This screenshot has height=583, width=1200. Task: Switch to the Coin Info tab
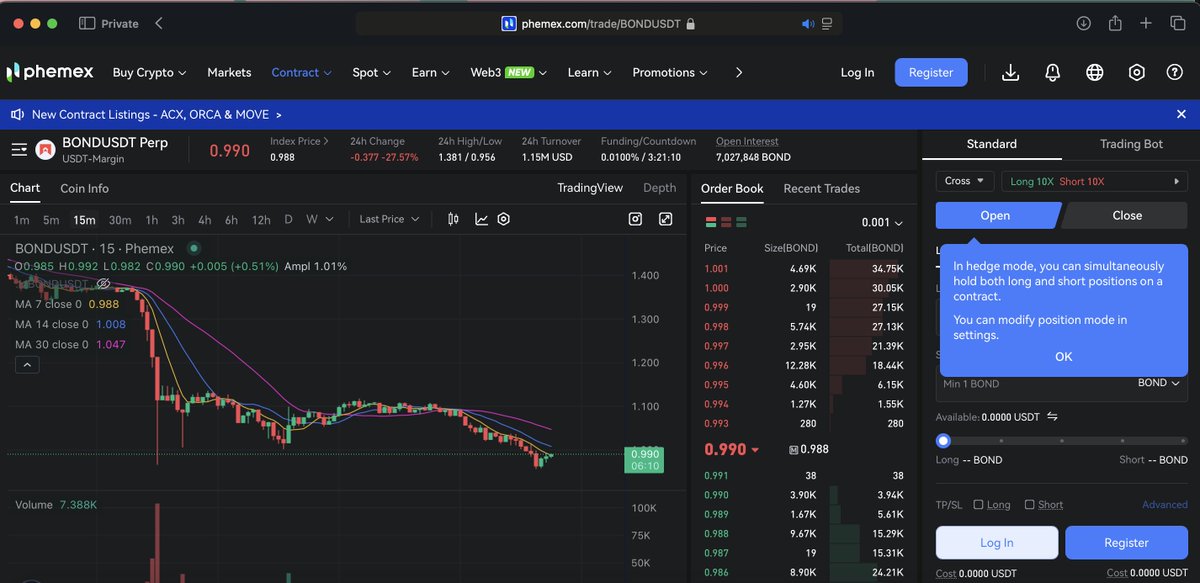tap(84, 188)
